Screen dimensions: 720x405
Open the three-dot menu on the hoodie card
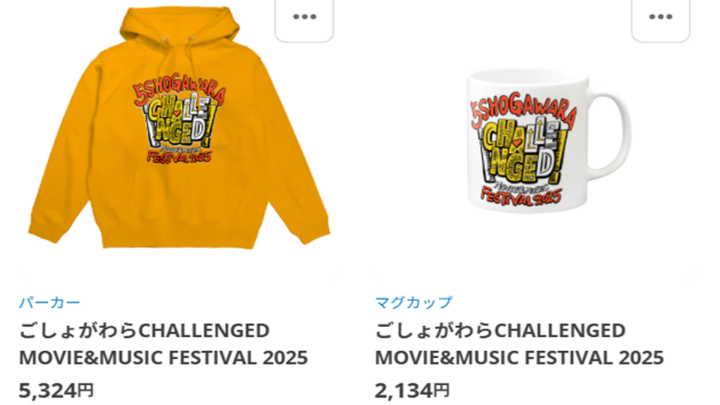coord(304,17)
